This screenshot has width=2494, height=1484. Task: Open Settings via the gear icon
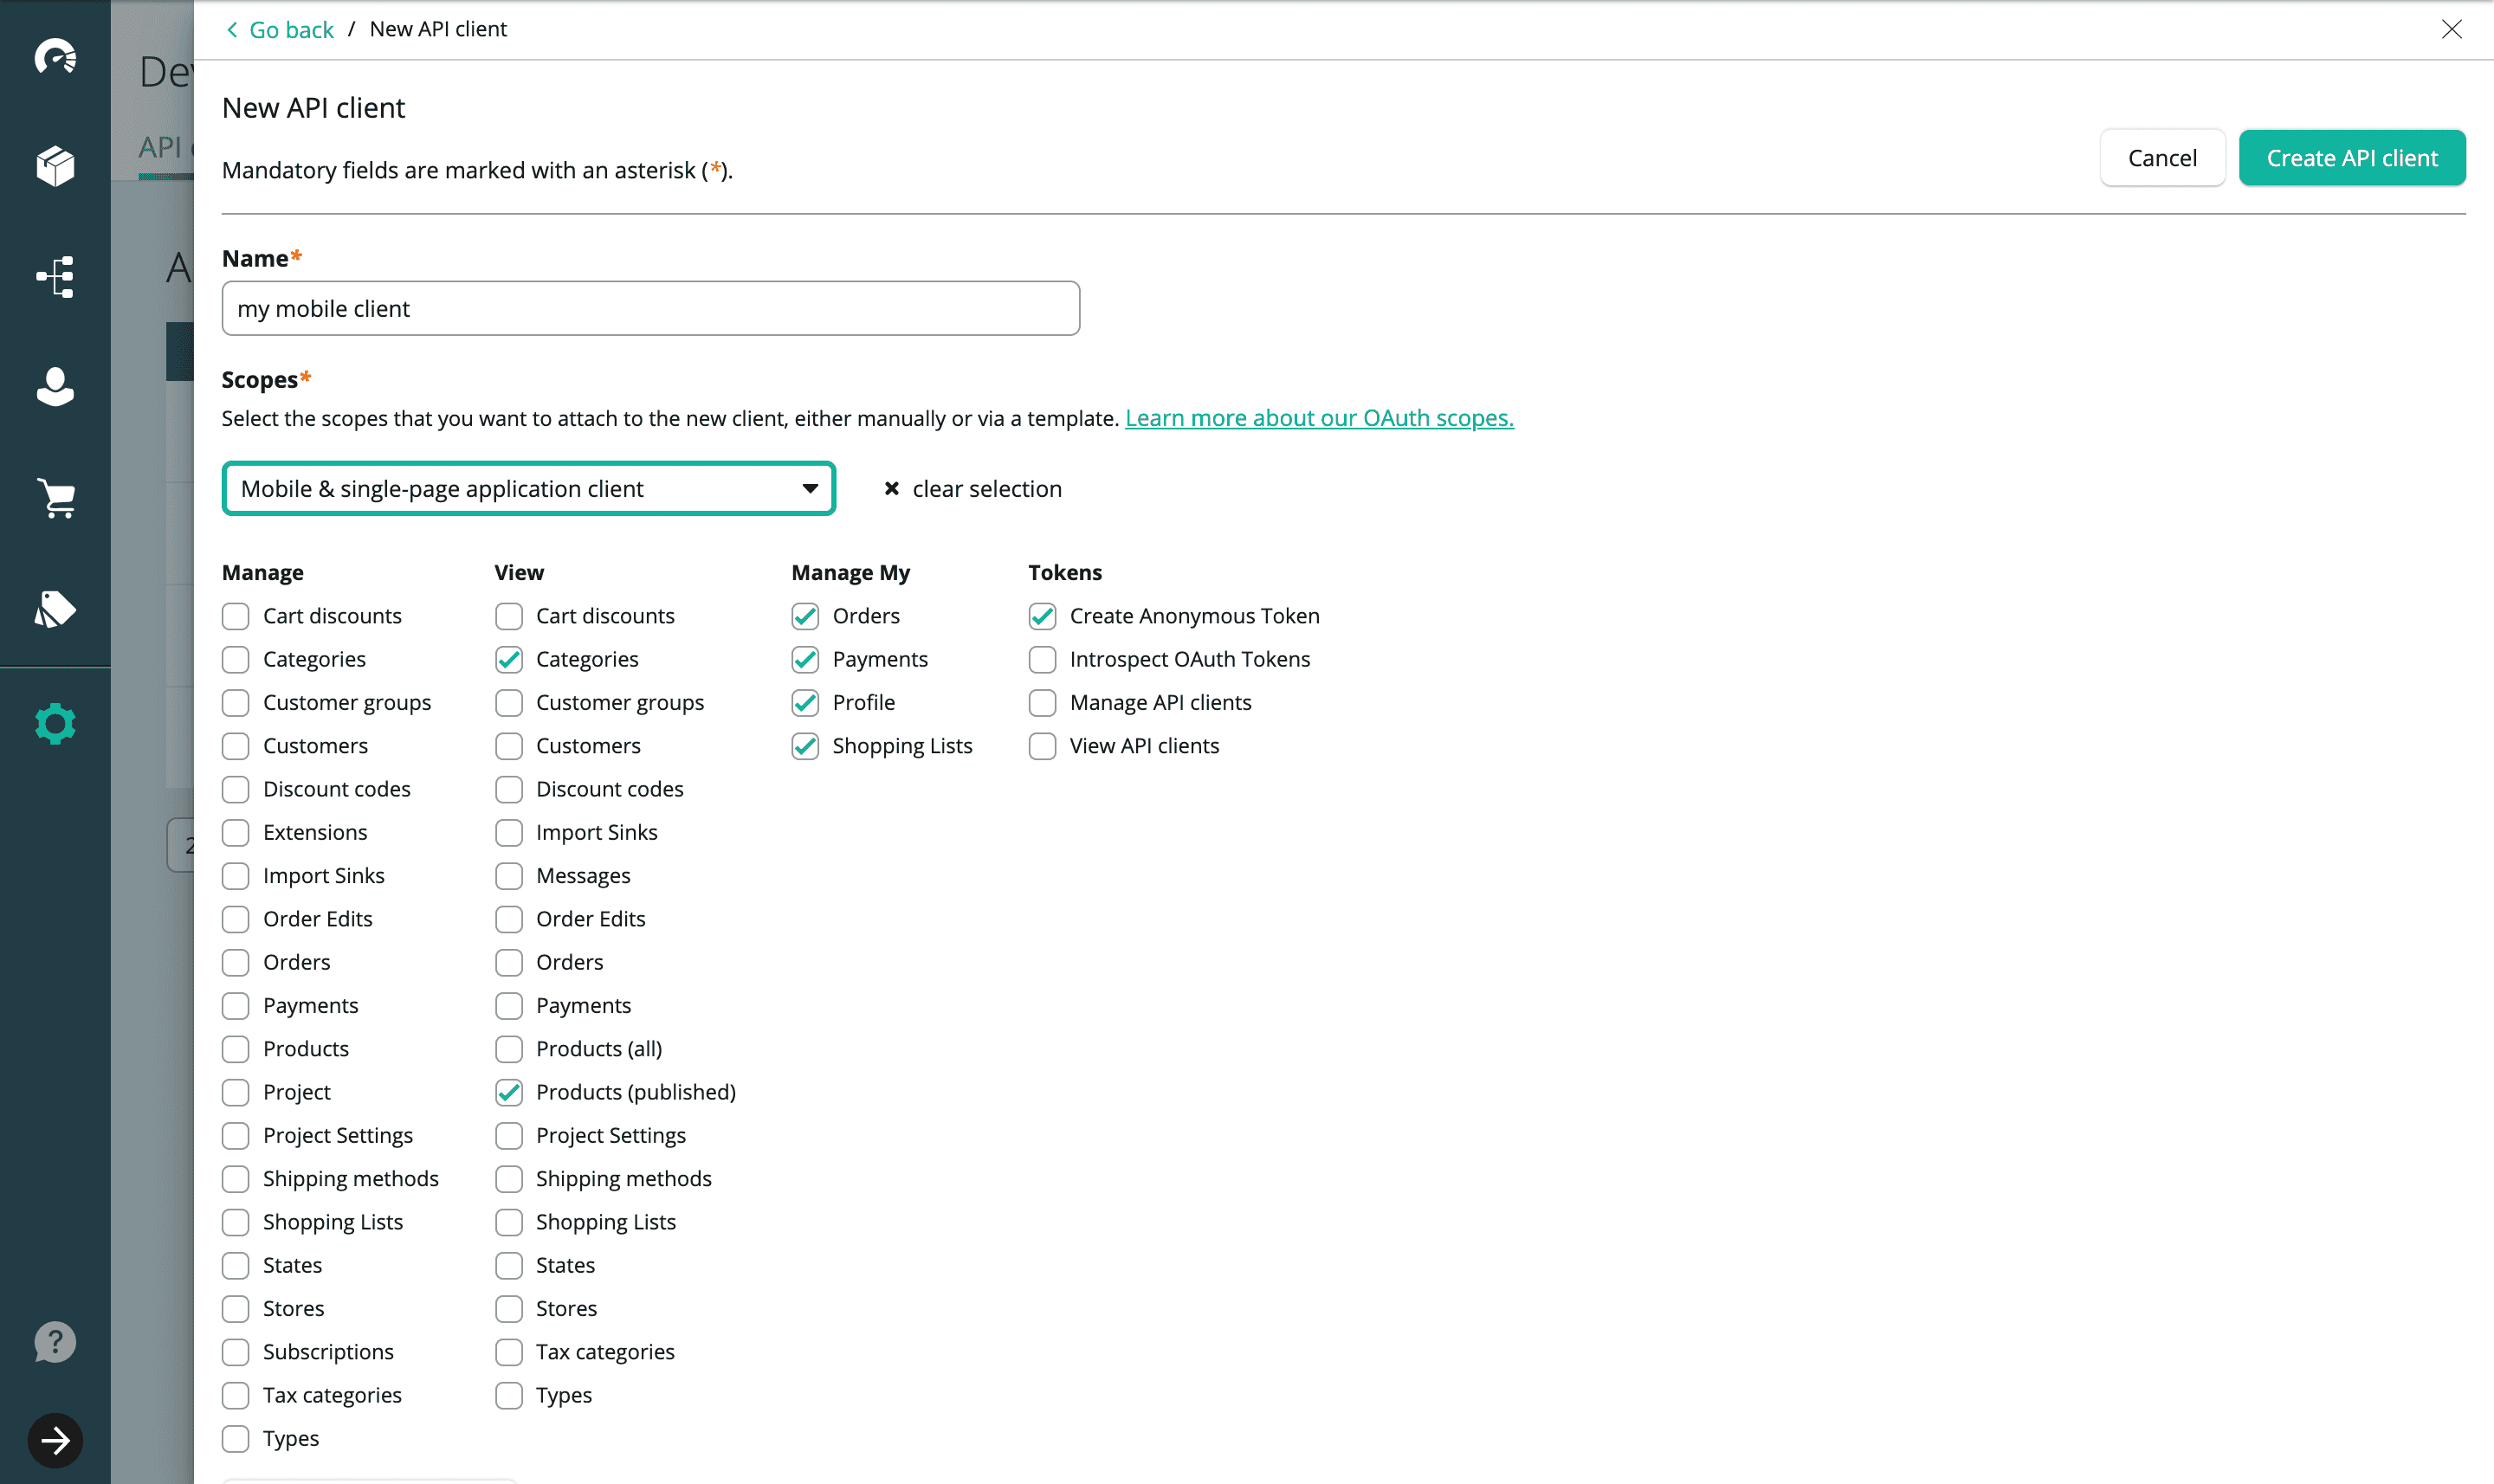tap(55, 723)
